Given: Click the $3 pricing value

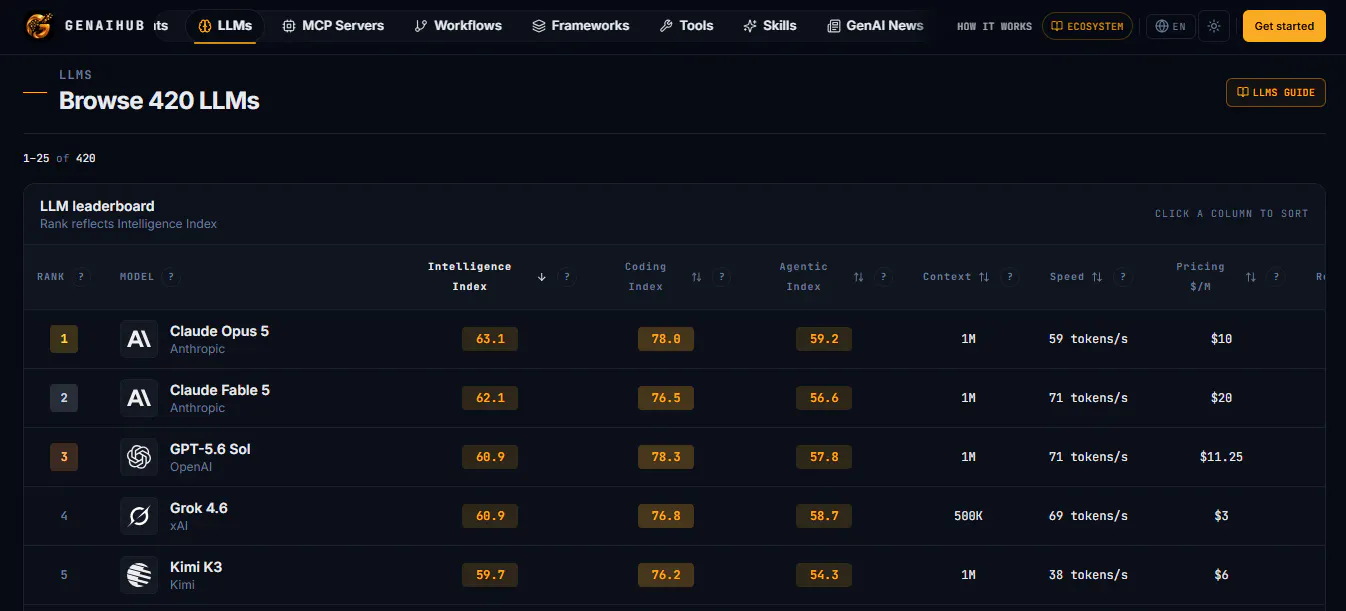Looking at the screenshot, I should [1221, 516].
